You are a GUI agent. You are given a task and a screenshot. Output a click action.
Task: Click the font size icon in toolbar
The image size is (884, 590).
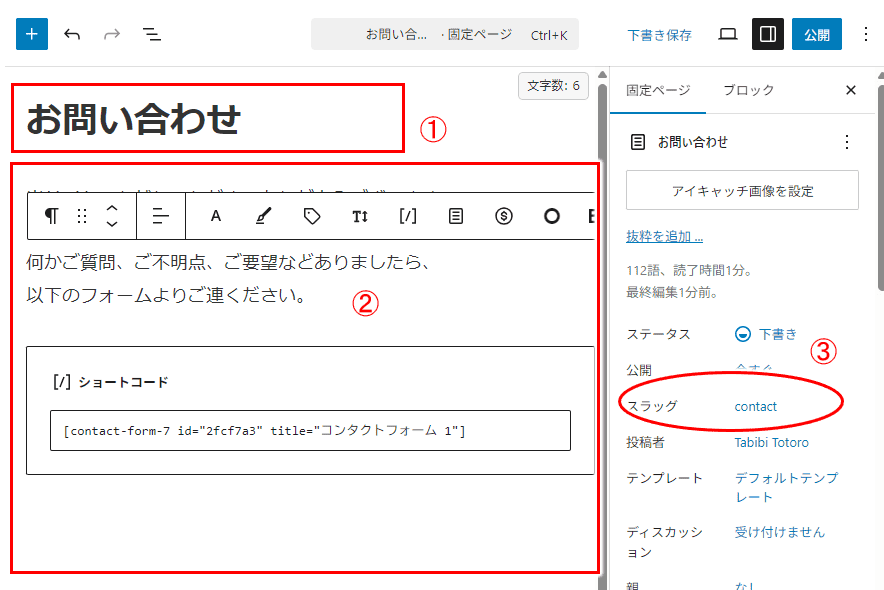[360, 216]
